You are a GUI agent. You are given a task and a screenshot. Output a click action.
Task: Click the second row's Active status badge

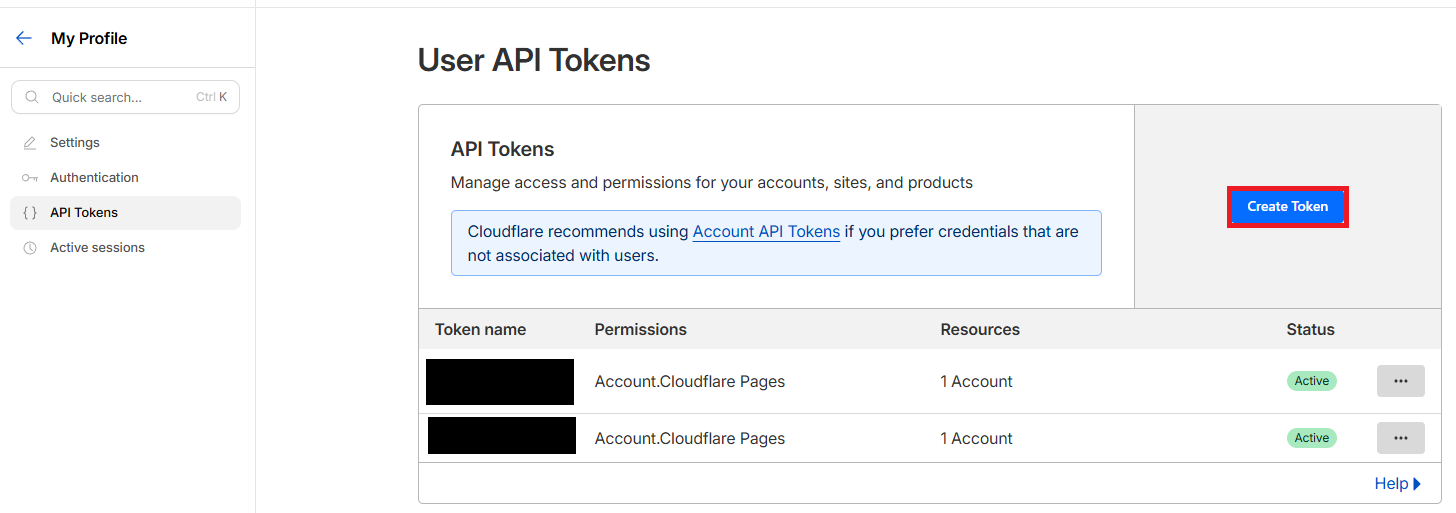point(1311,438)
